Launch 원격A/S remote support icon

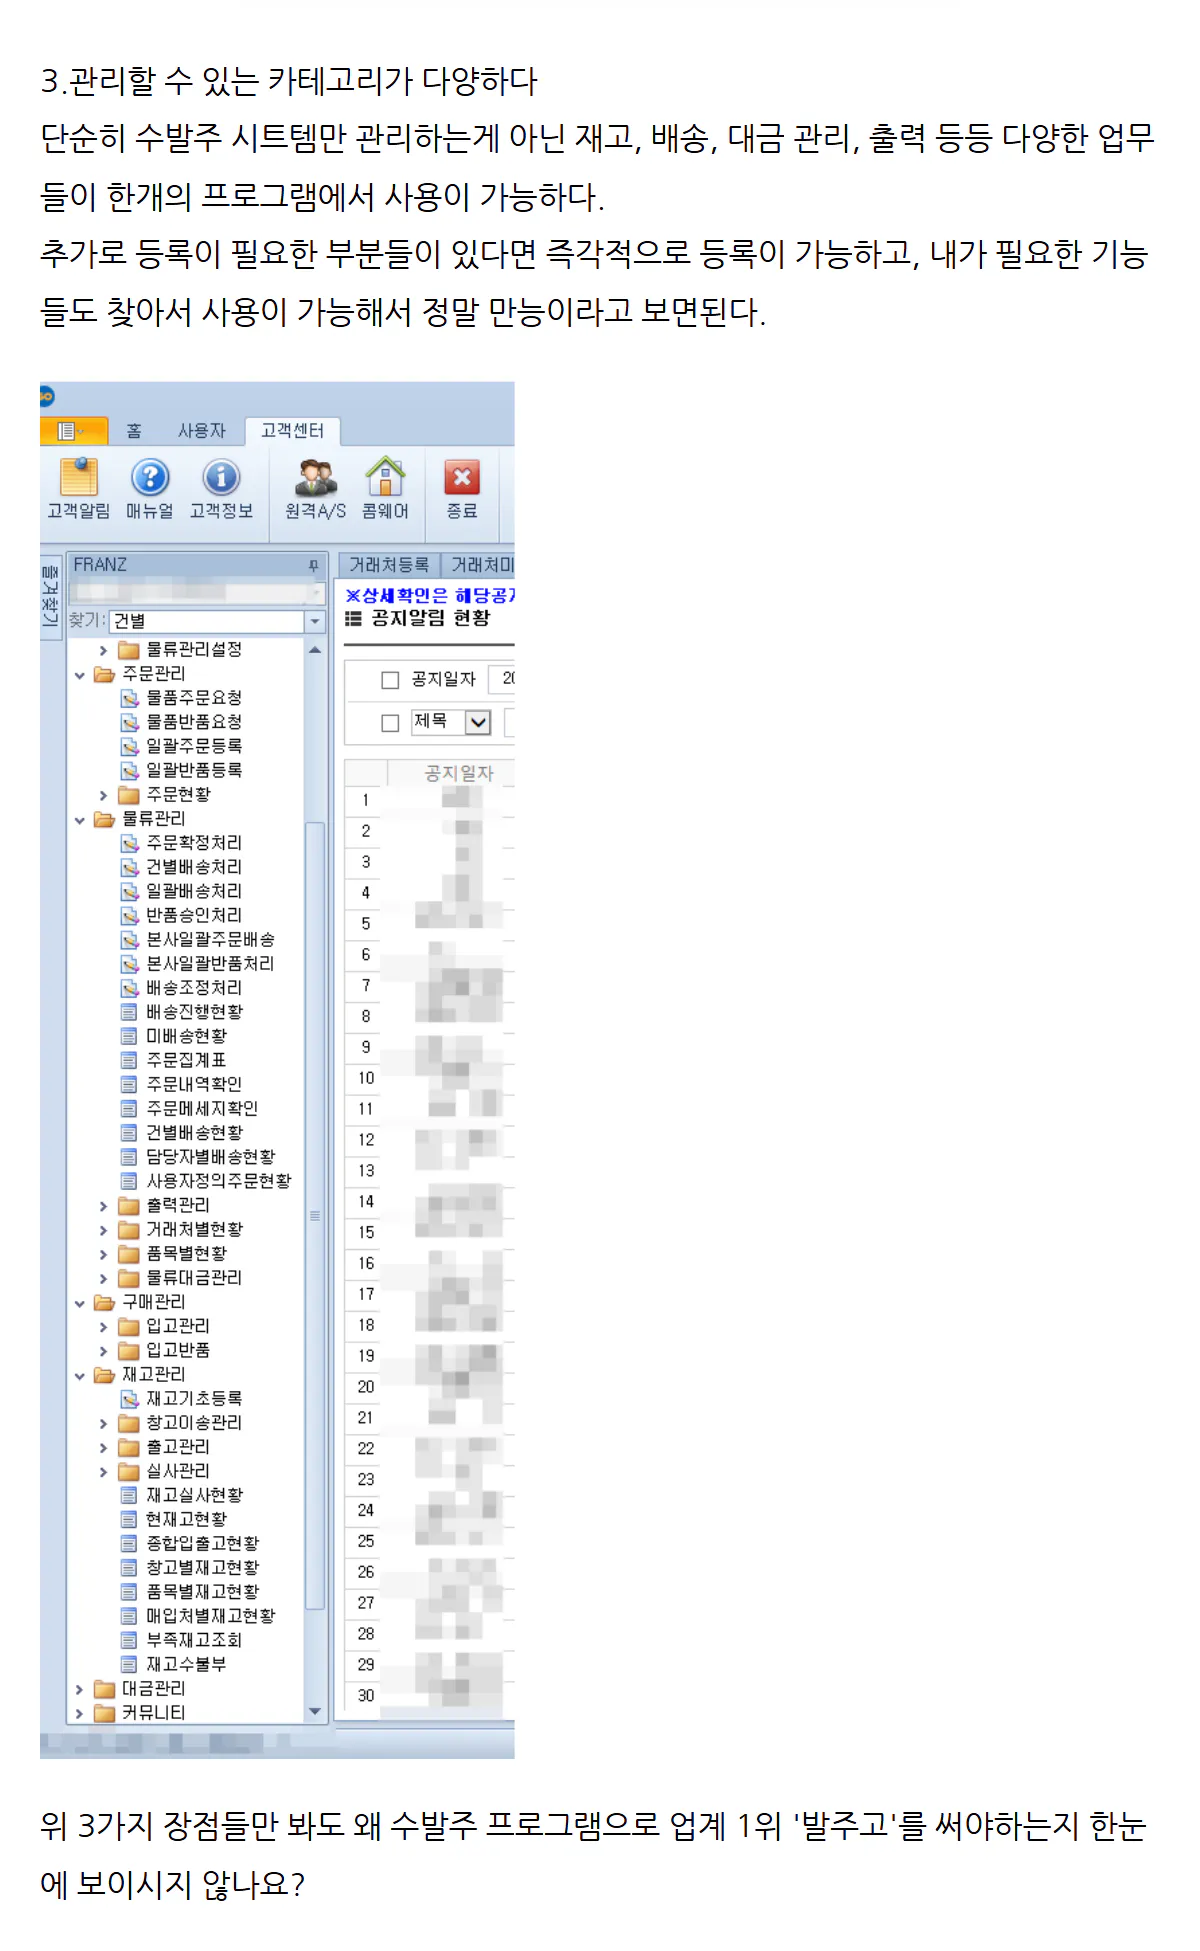pyautogui.click(x=315, y=479)
